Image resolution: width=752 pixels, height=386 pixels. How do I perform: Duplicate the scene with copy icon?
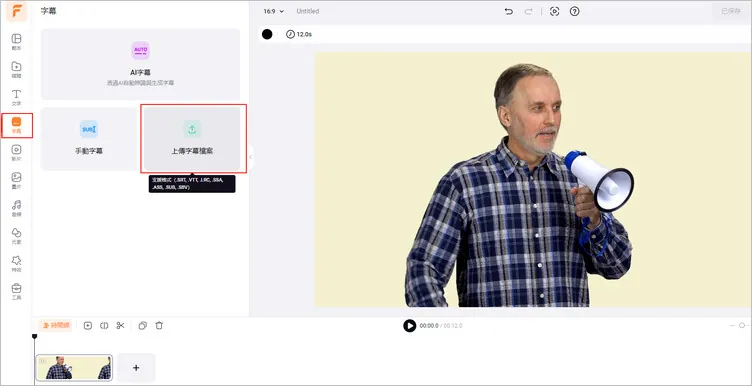coord(142,326)
